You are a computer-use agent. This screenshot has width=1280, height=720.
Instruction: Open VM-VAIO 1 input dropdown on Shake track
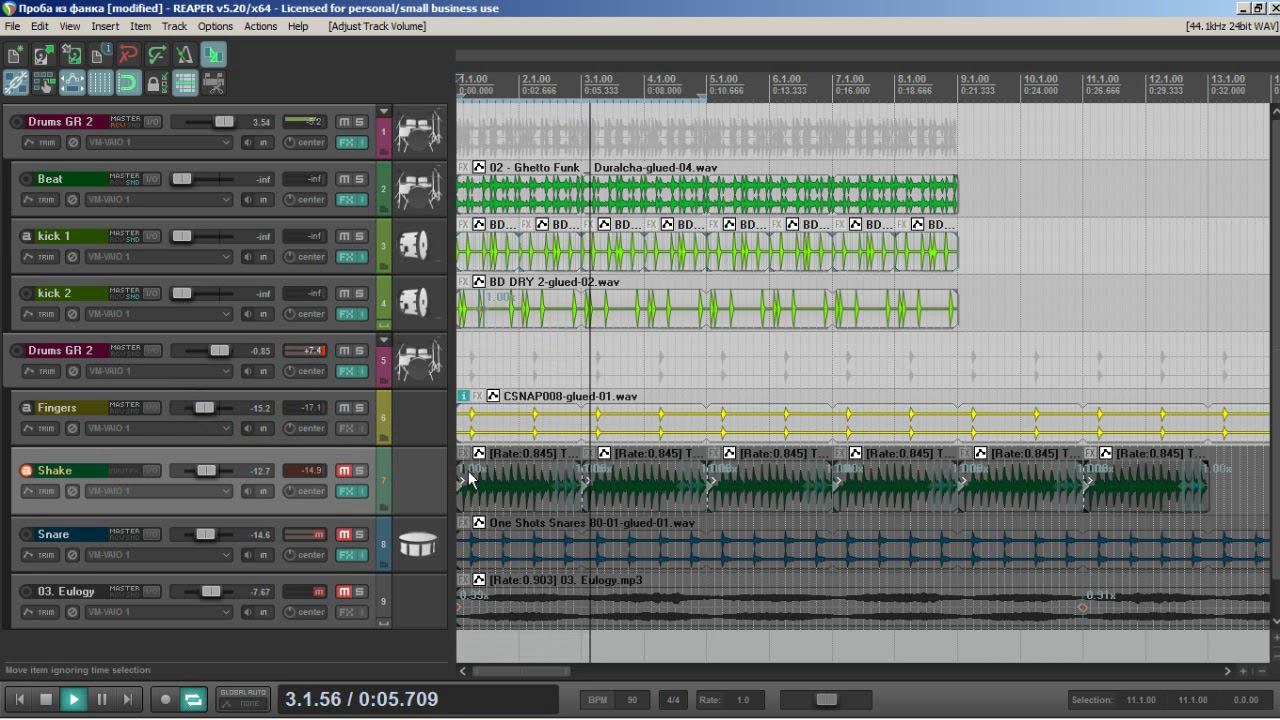tap(158, 491)
